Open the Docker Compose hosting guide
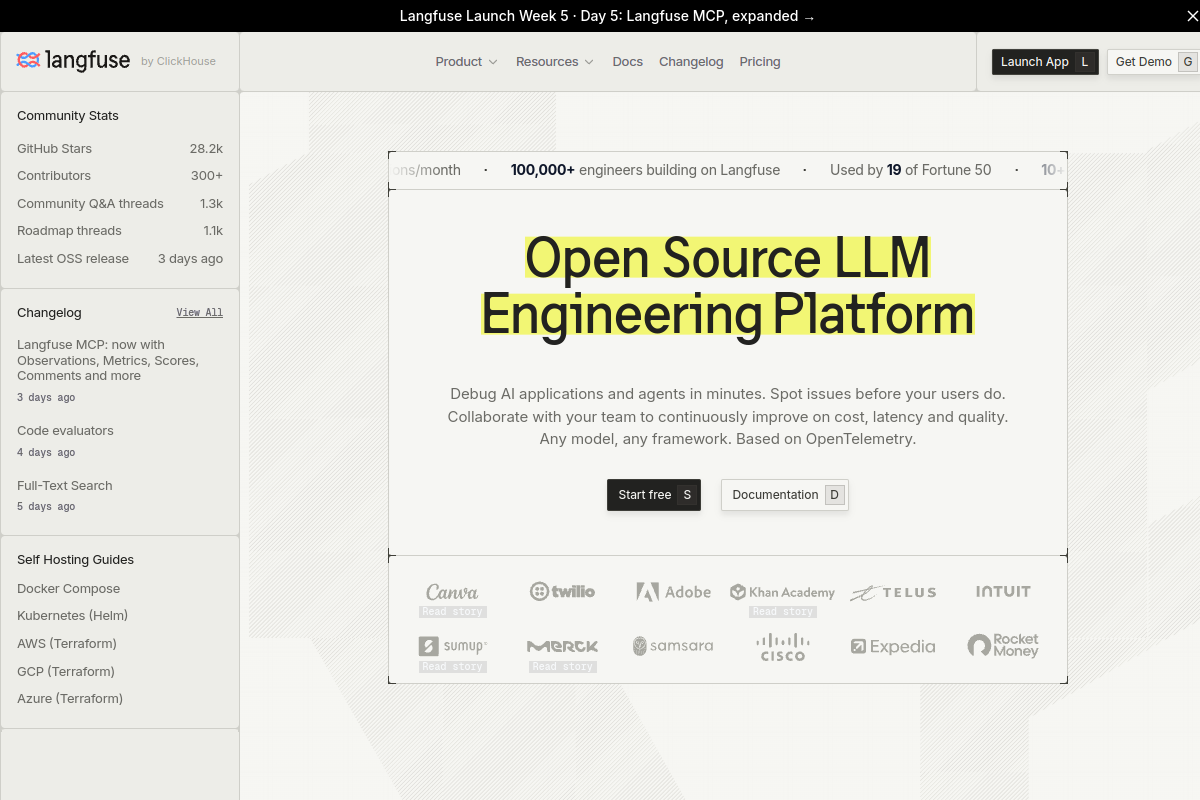This screenshot has width=1200, height=800. [68, 588]
